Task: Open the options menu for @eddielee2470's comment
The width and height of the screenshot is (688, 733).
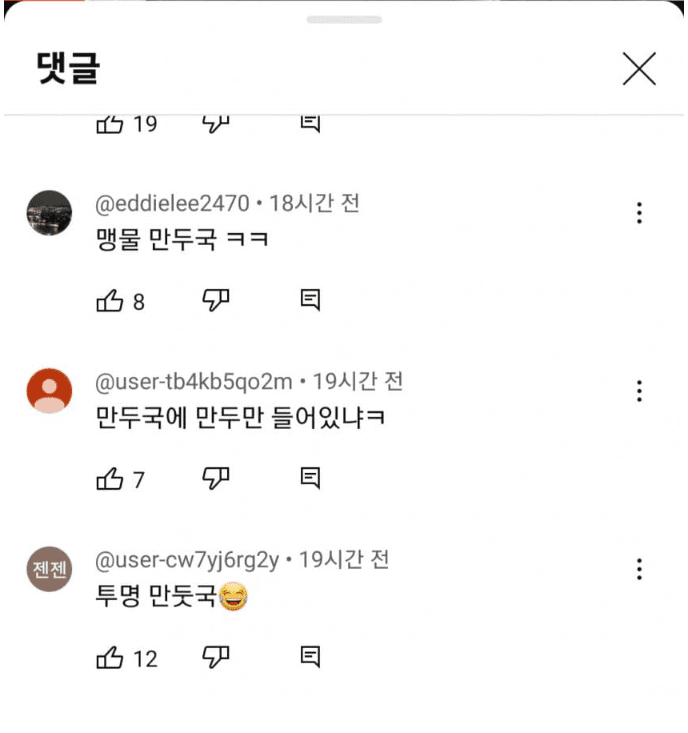Action: click(639, 212)
